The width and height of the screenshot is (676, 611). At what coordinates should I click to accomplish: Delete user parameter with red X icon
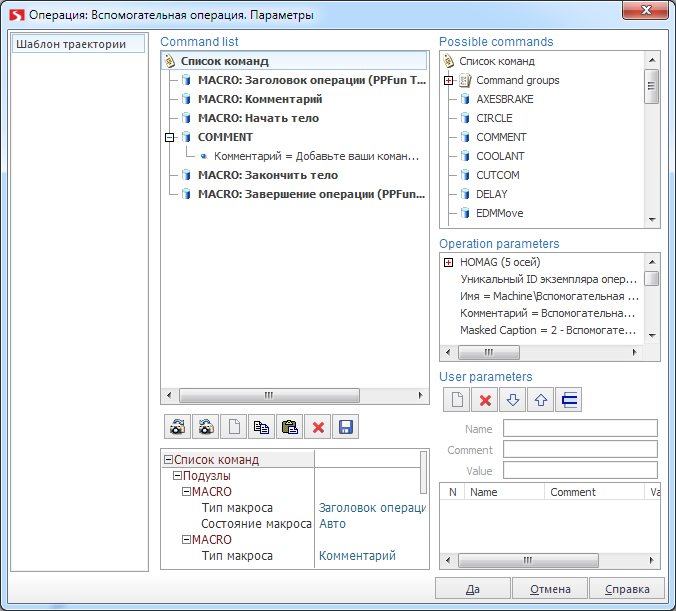(485, 400)
